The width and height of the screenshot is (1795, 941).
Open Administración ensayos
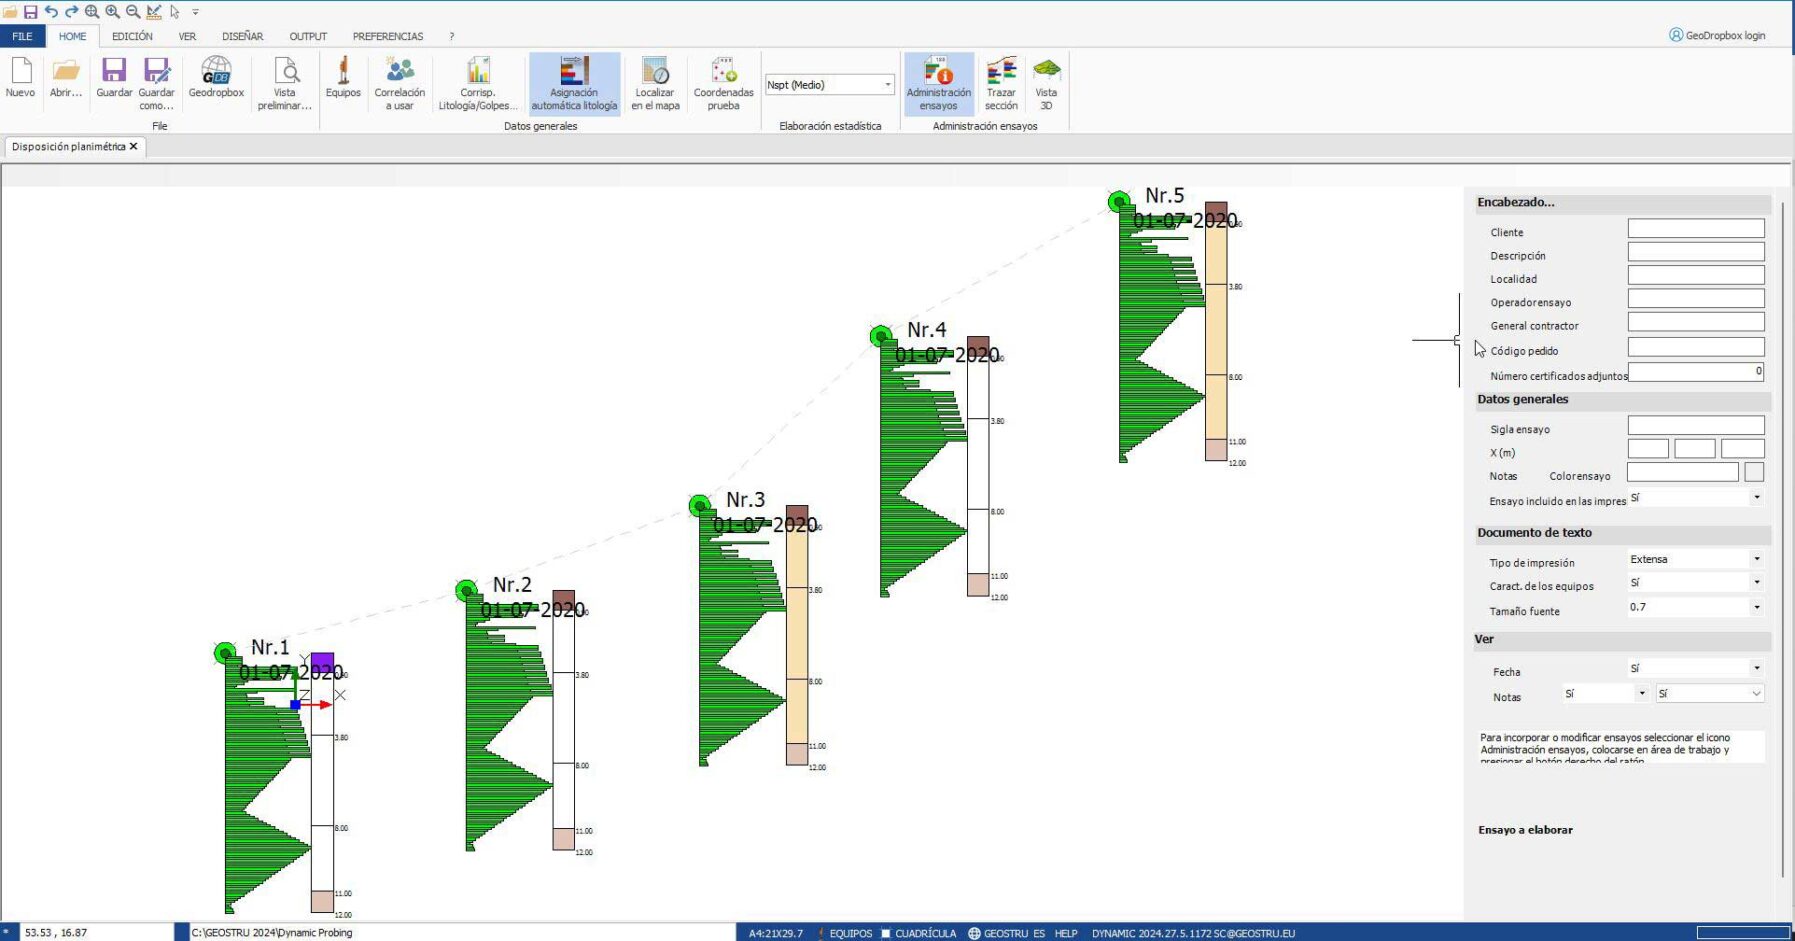tap(938, 83)
